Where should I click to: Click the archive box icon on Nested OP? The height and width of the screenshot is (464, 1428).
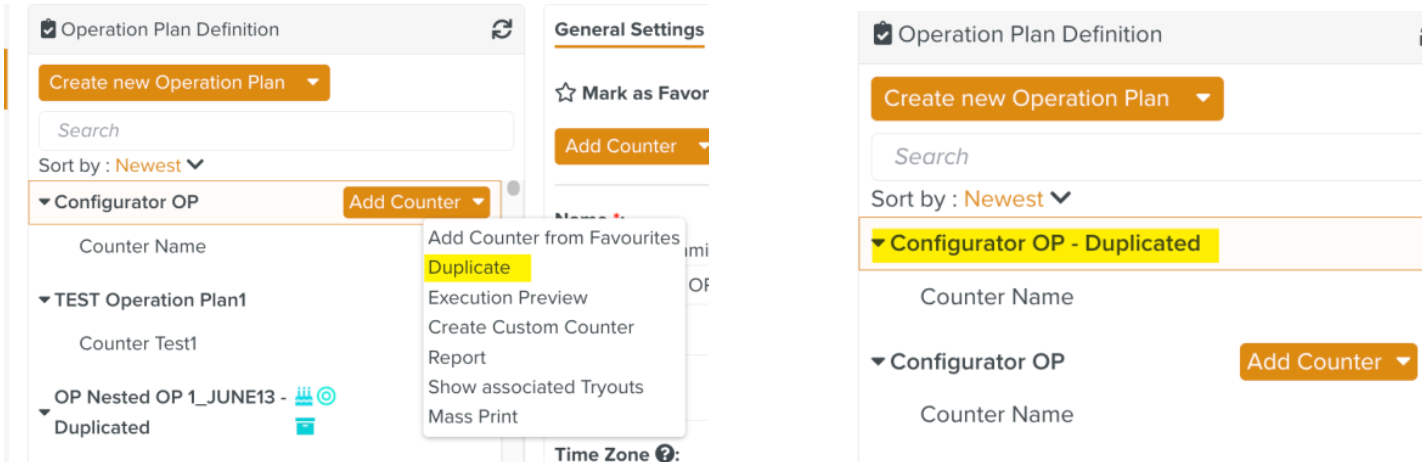click(x=305, y=426)
